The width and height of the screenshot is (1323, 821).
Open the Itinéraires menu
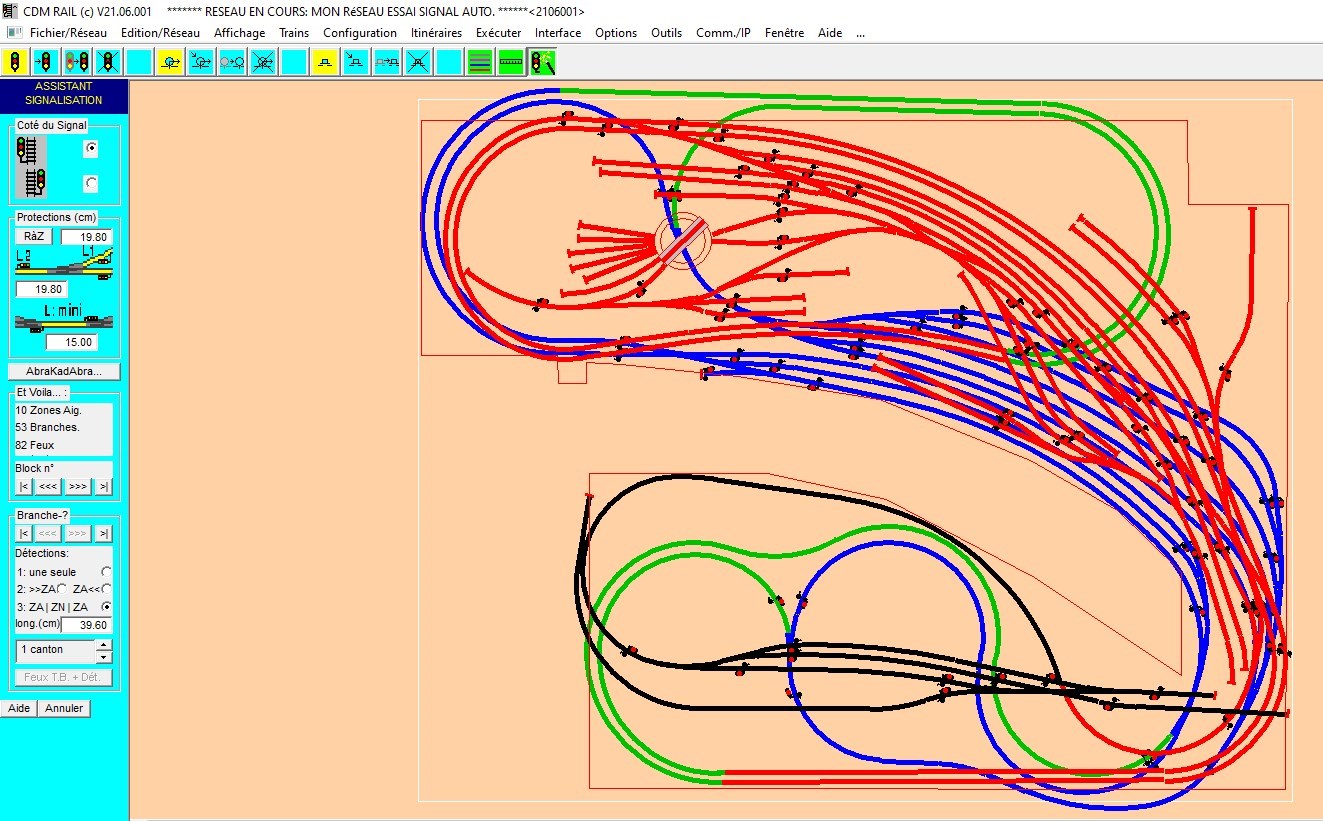pyautogui.click(x=436, y=32)
